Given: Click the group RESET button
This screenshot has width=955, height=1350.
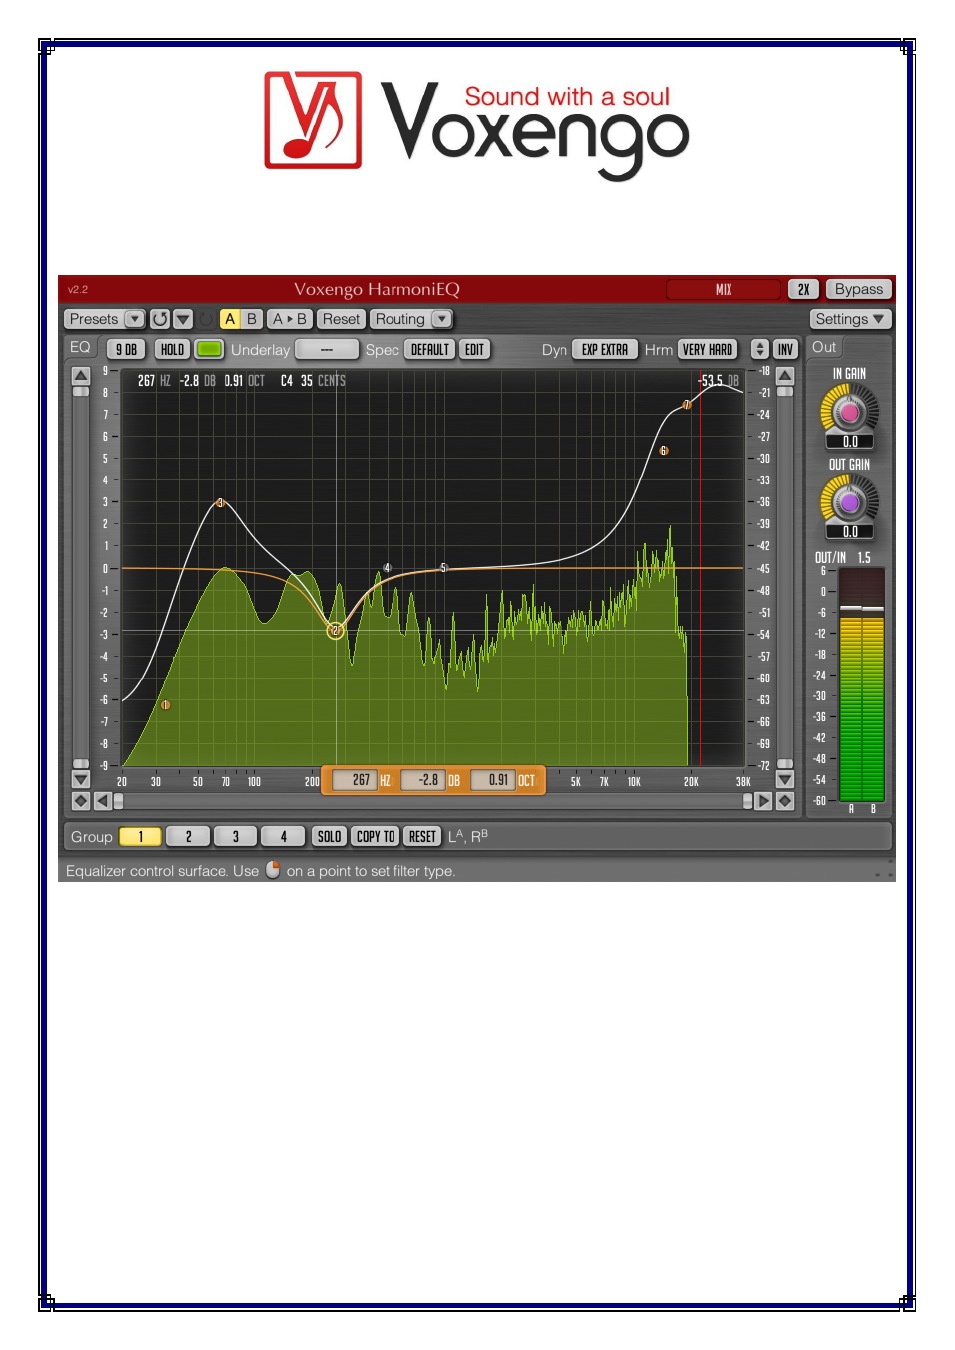Looking at the screenshot, I should (x=422, y=837).
